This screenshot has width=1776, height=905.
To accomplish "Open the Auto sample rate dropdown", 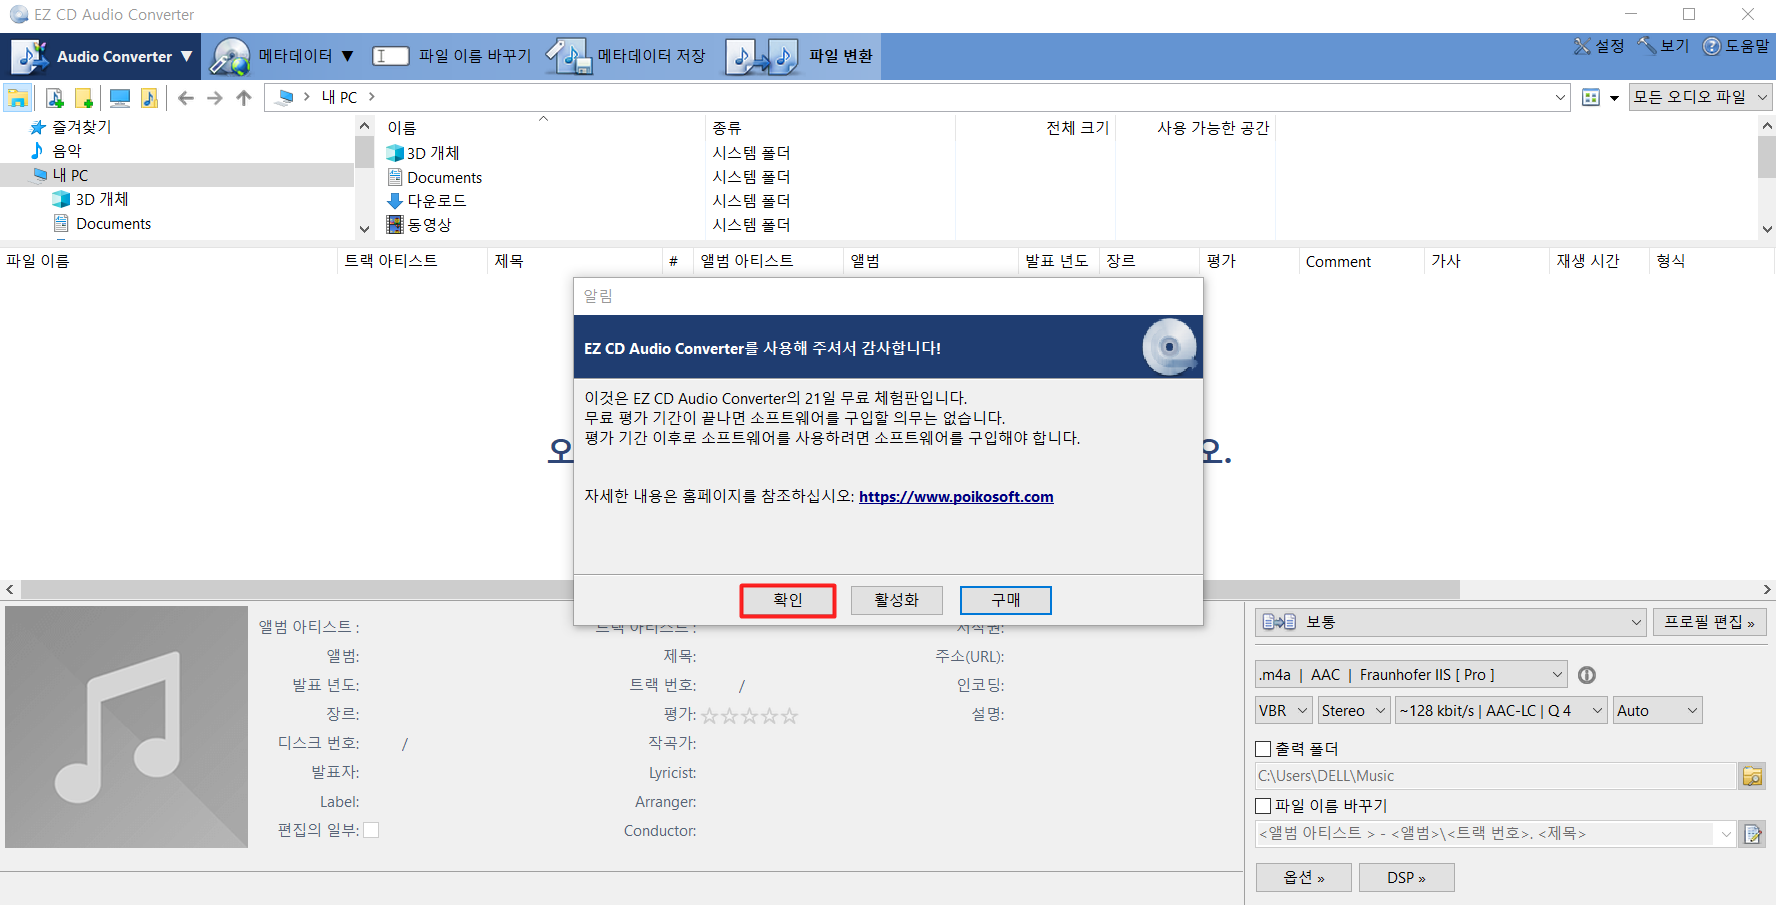I will click(1657, 711).
